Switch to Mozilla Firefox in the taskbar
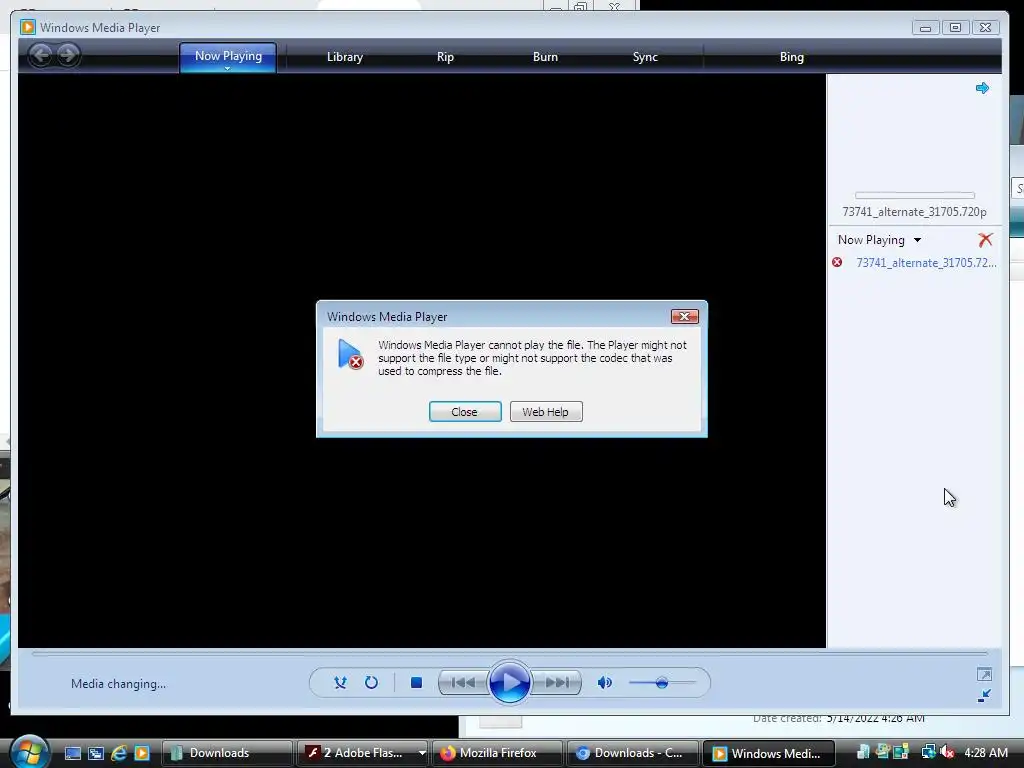Image resolution: width=1024 pixels, height=768 pixels. 497,753
